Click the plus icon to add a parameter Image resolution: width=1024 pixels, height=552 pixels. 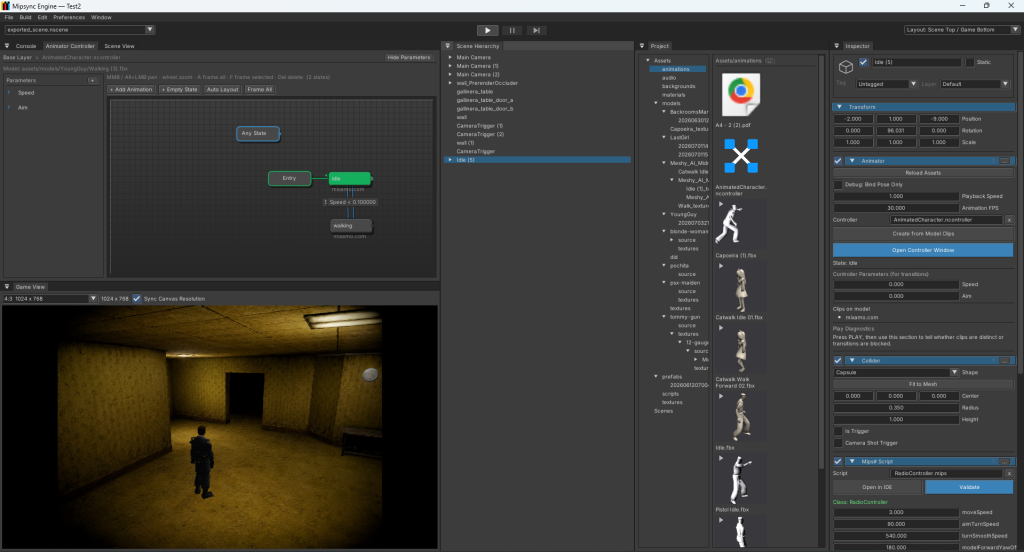click(x=92, y=80)
